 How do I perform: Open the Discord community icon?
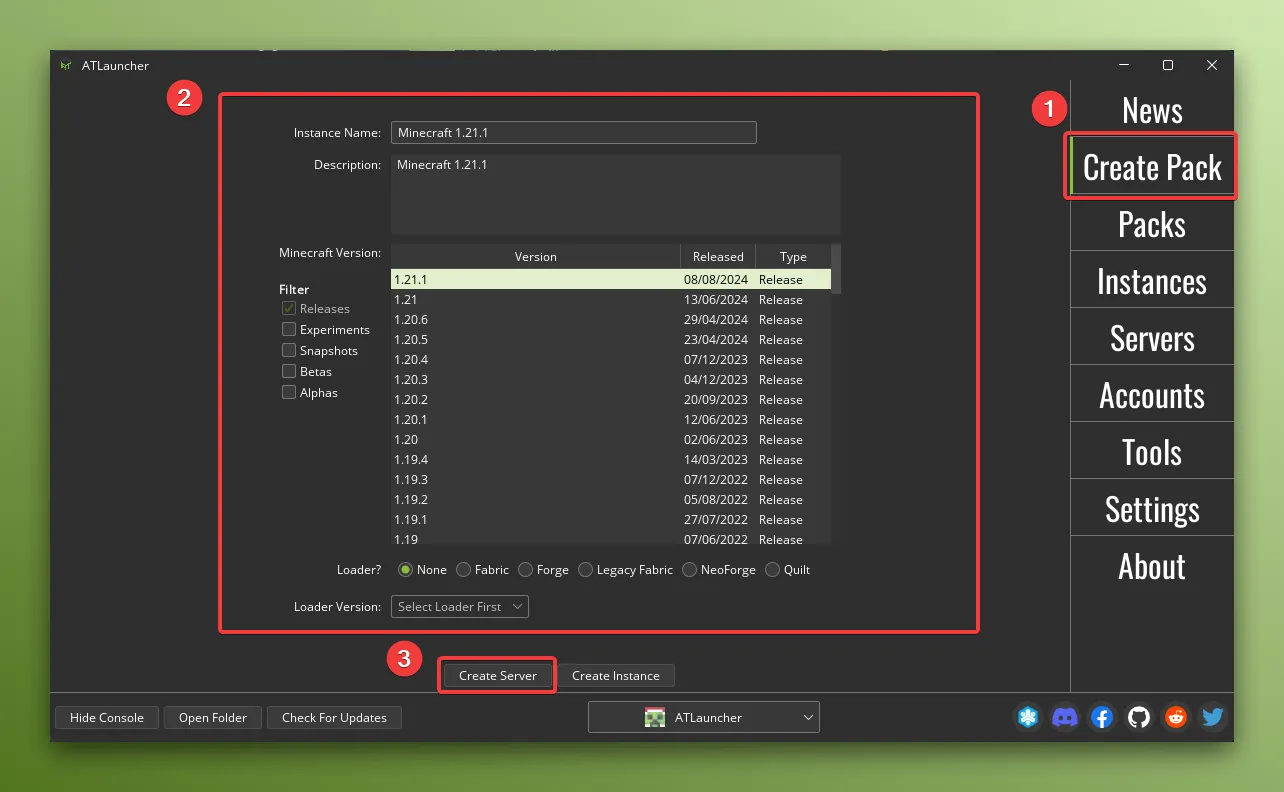click(x=1065, y=717)
